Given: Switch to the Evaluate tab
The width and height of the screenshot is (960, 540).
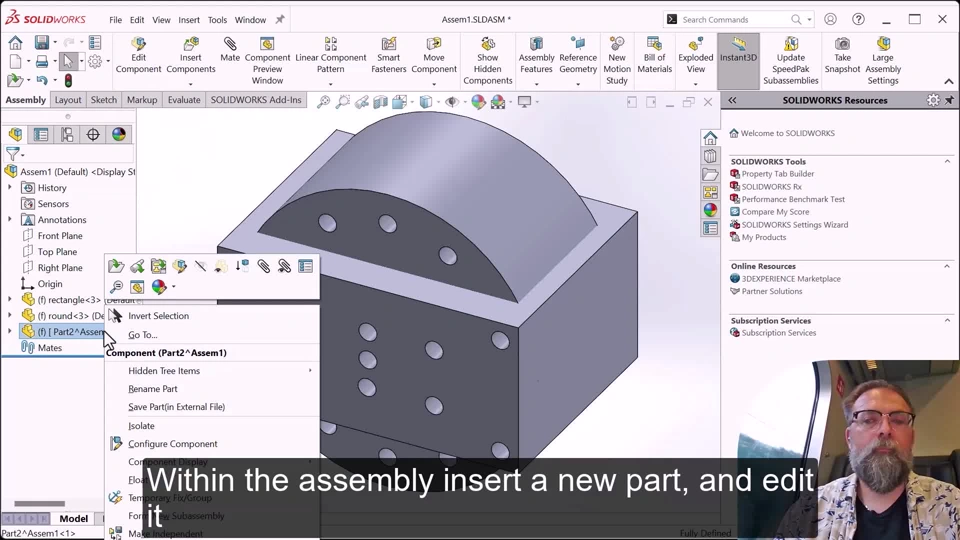Looking at the screenshot, I should tap(184, 100).
